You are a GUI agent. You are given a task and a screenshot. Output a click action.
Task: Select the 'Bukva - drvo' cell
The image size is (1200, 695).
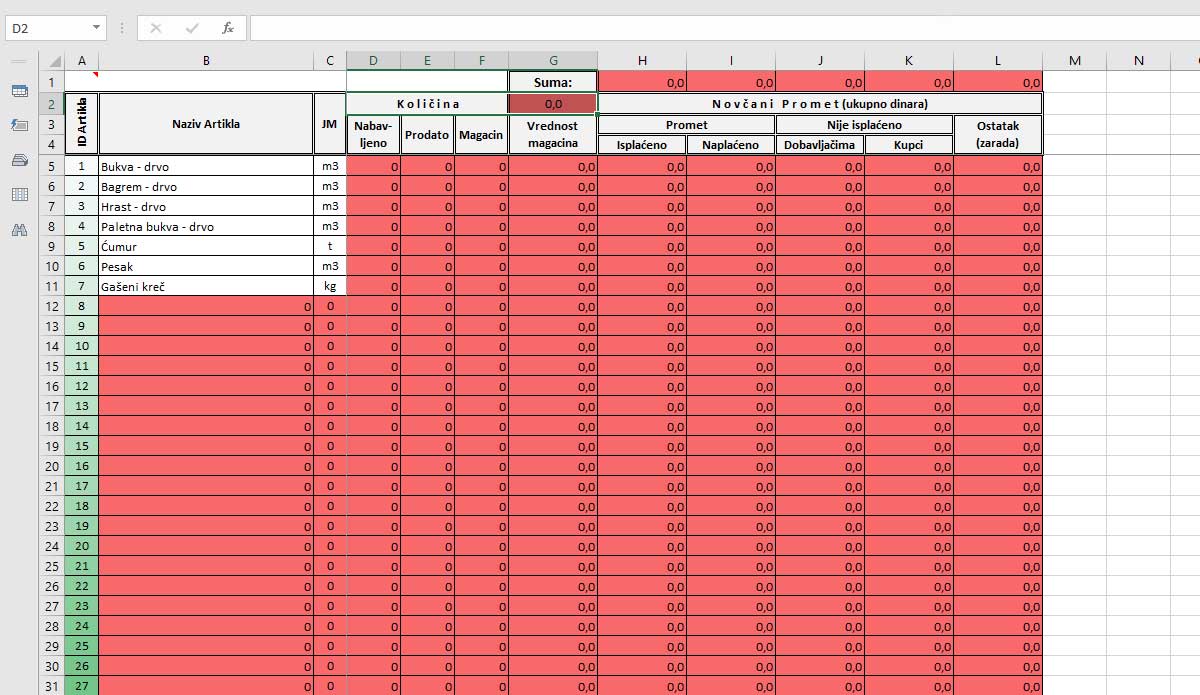click(205, 166)
